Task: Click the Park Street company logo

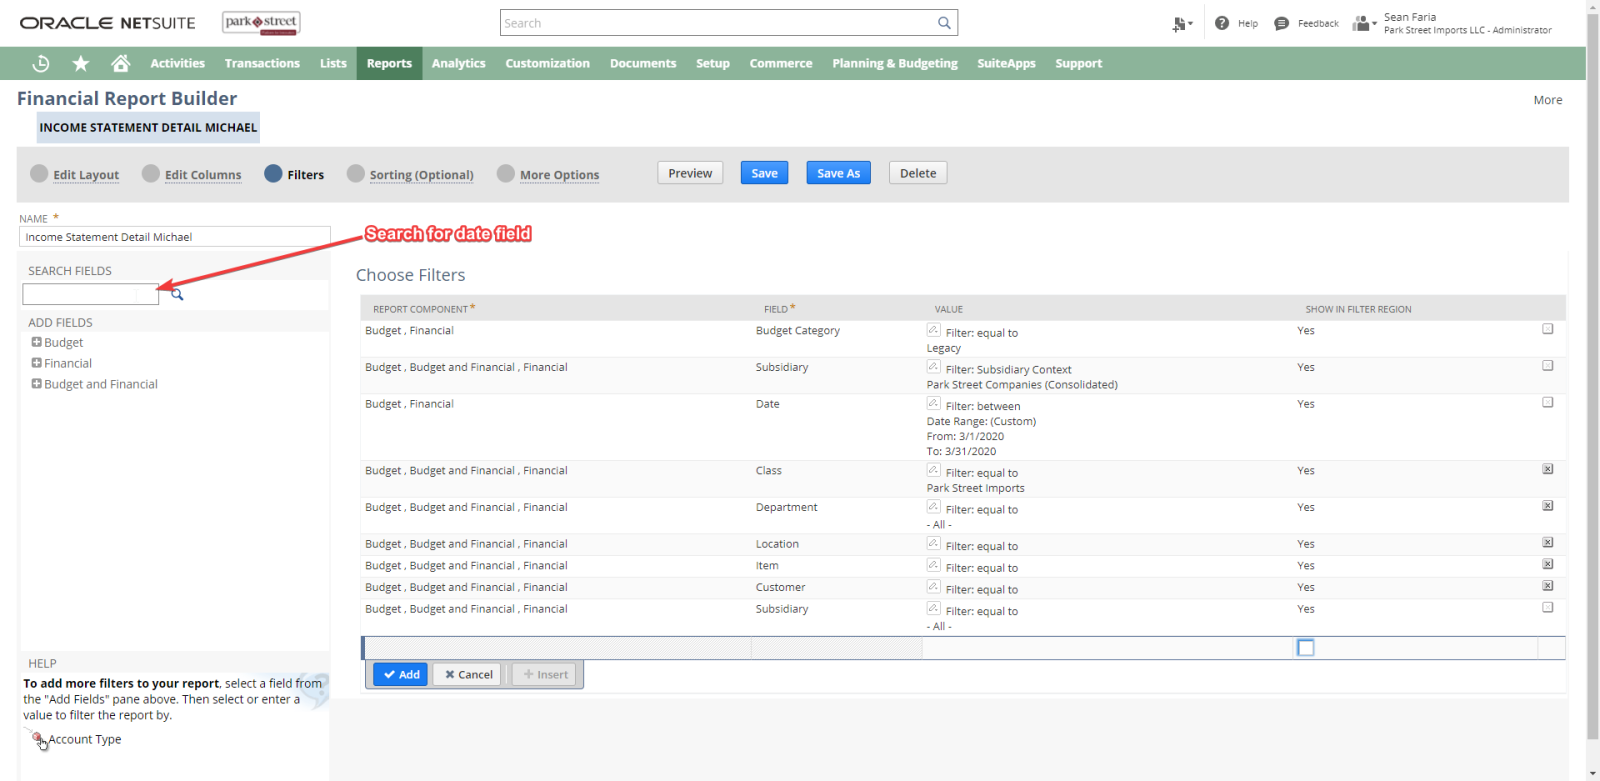Action: coord(261,23)
